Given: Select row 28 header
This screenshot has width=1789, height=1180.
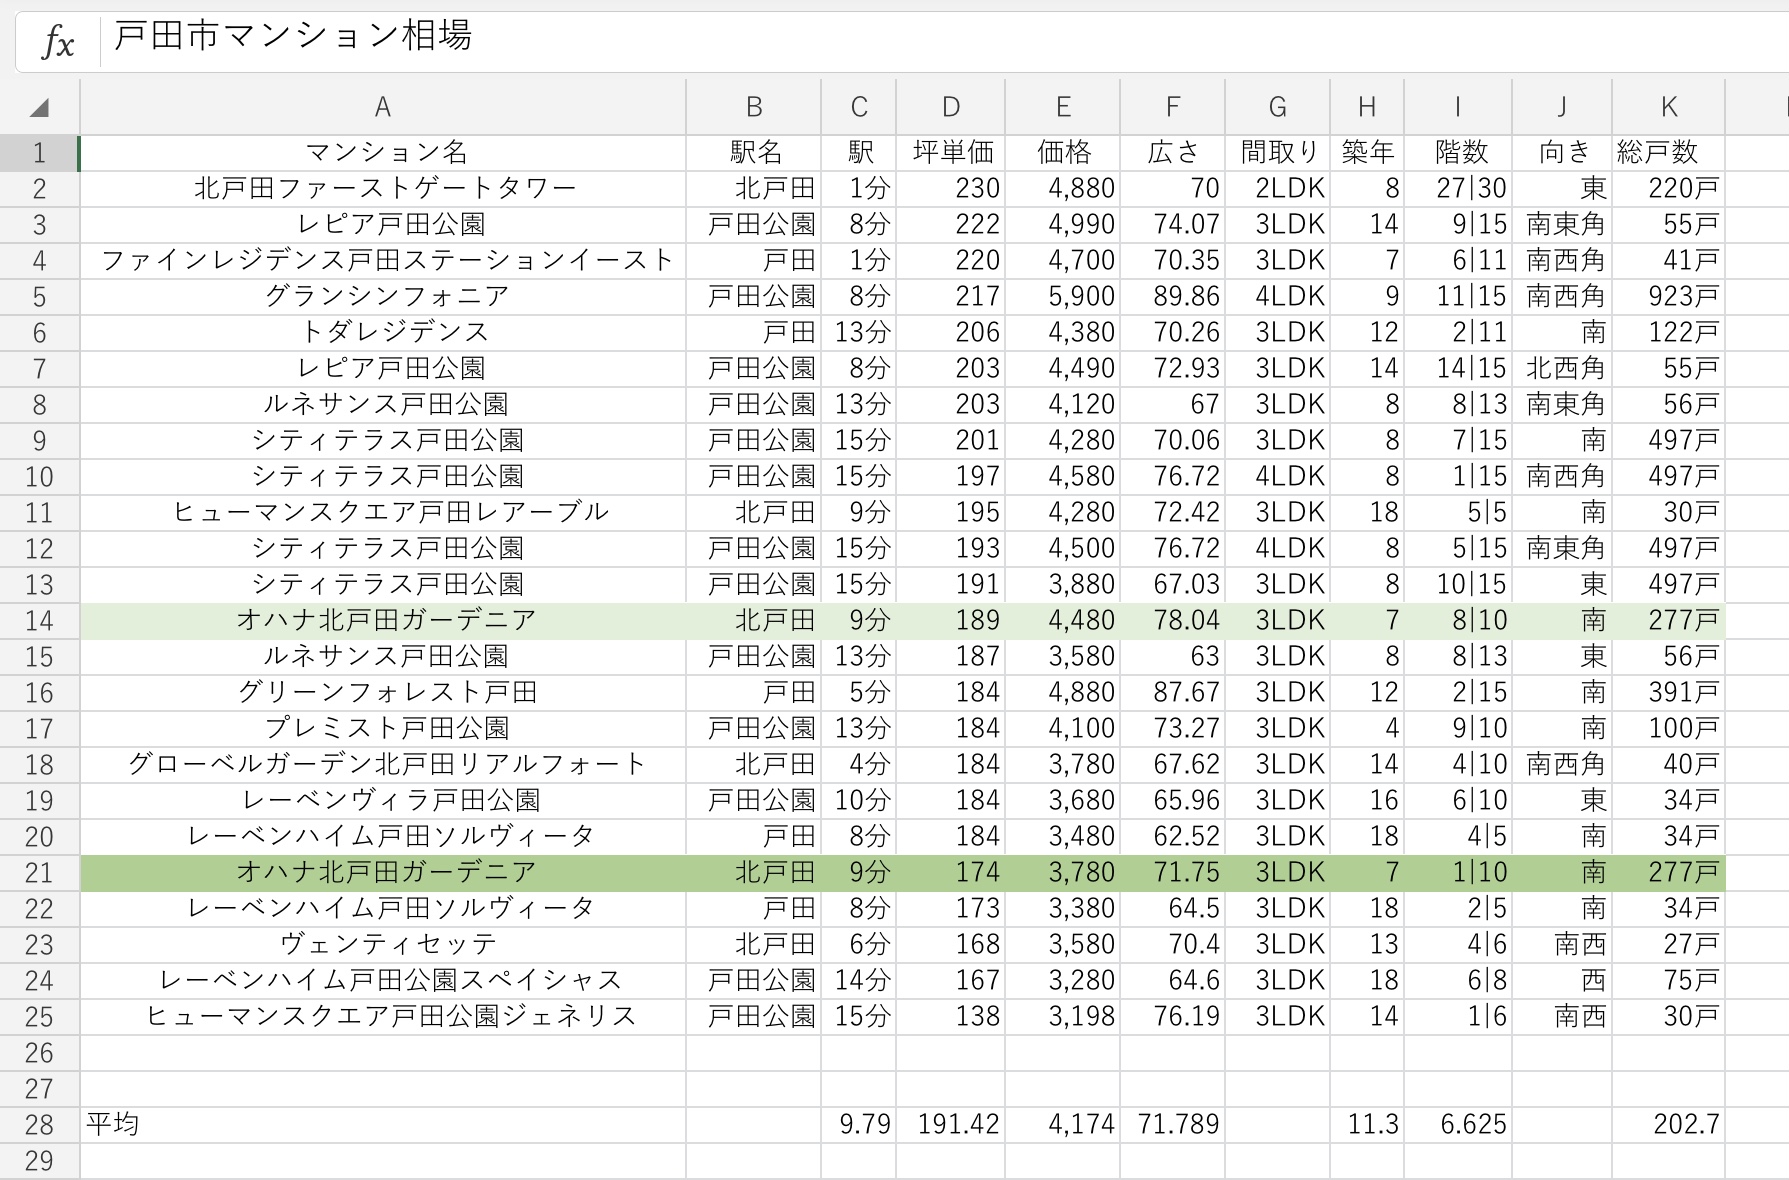Looking at the screenshot, I should [39, 1125].
